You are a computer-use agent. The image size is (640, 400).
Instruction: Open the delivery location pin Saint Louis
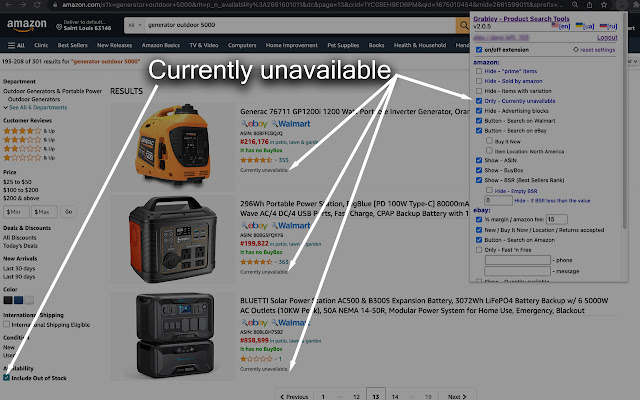[x=83, y=25]
